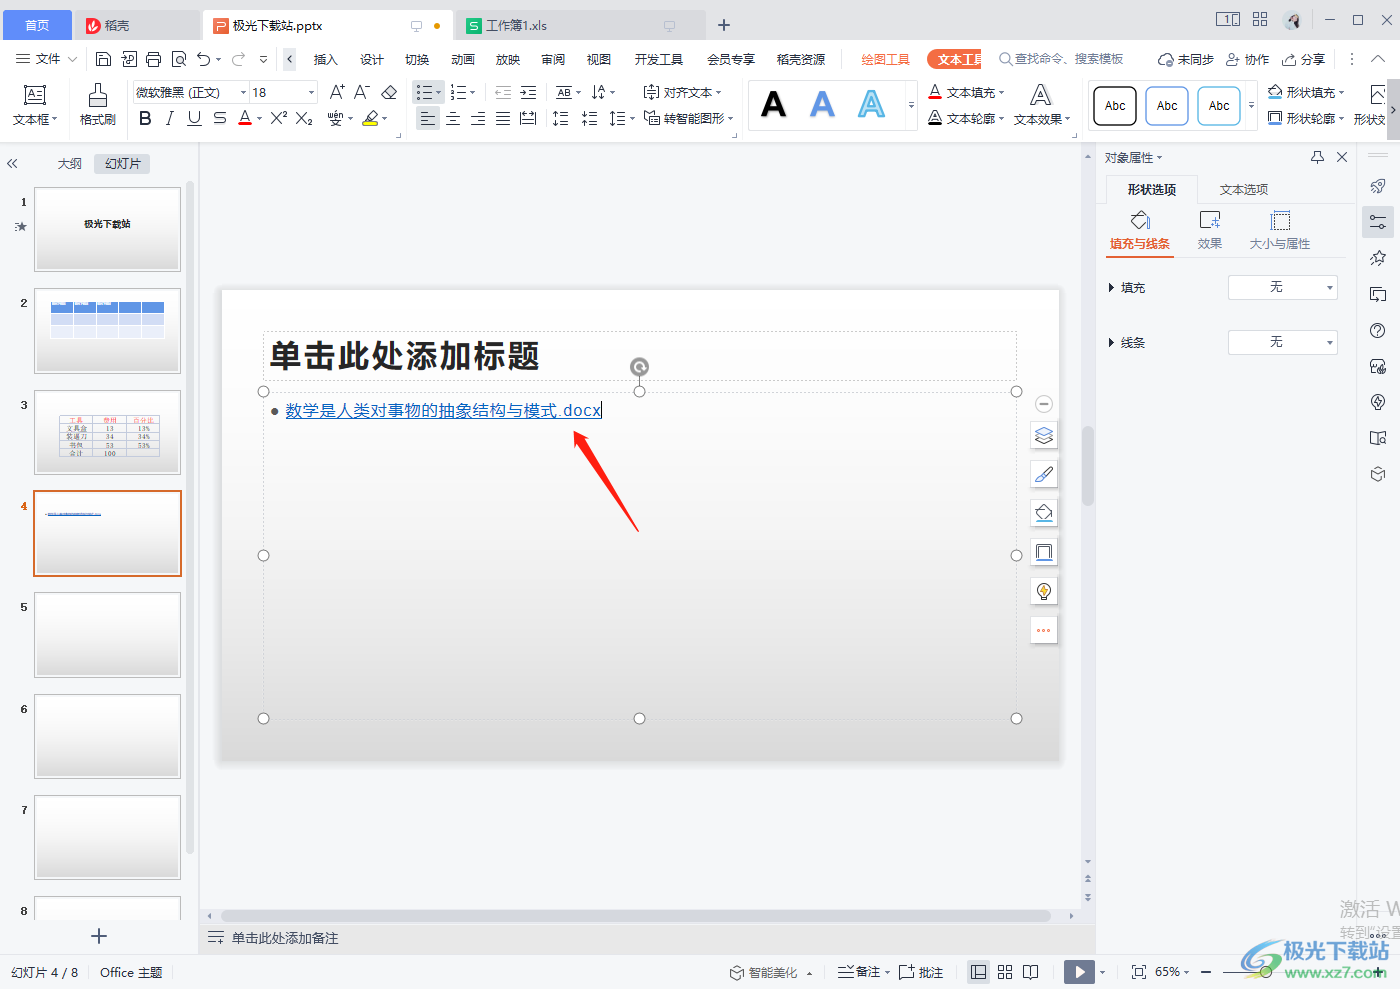Toggle italic formatting
This screenshot has height=989, width=1400.
170,119
